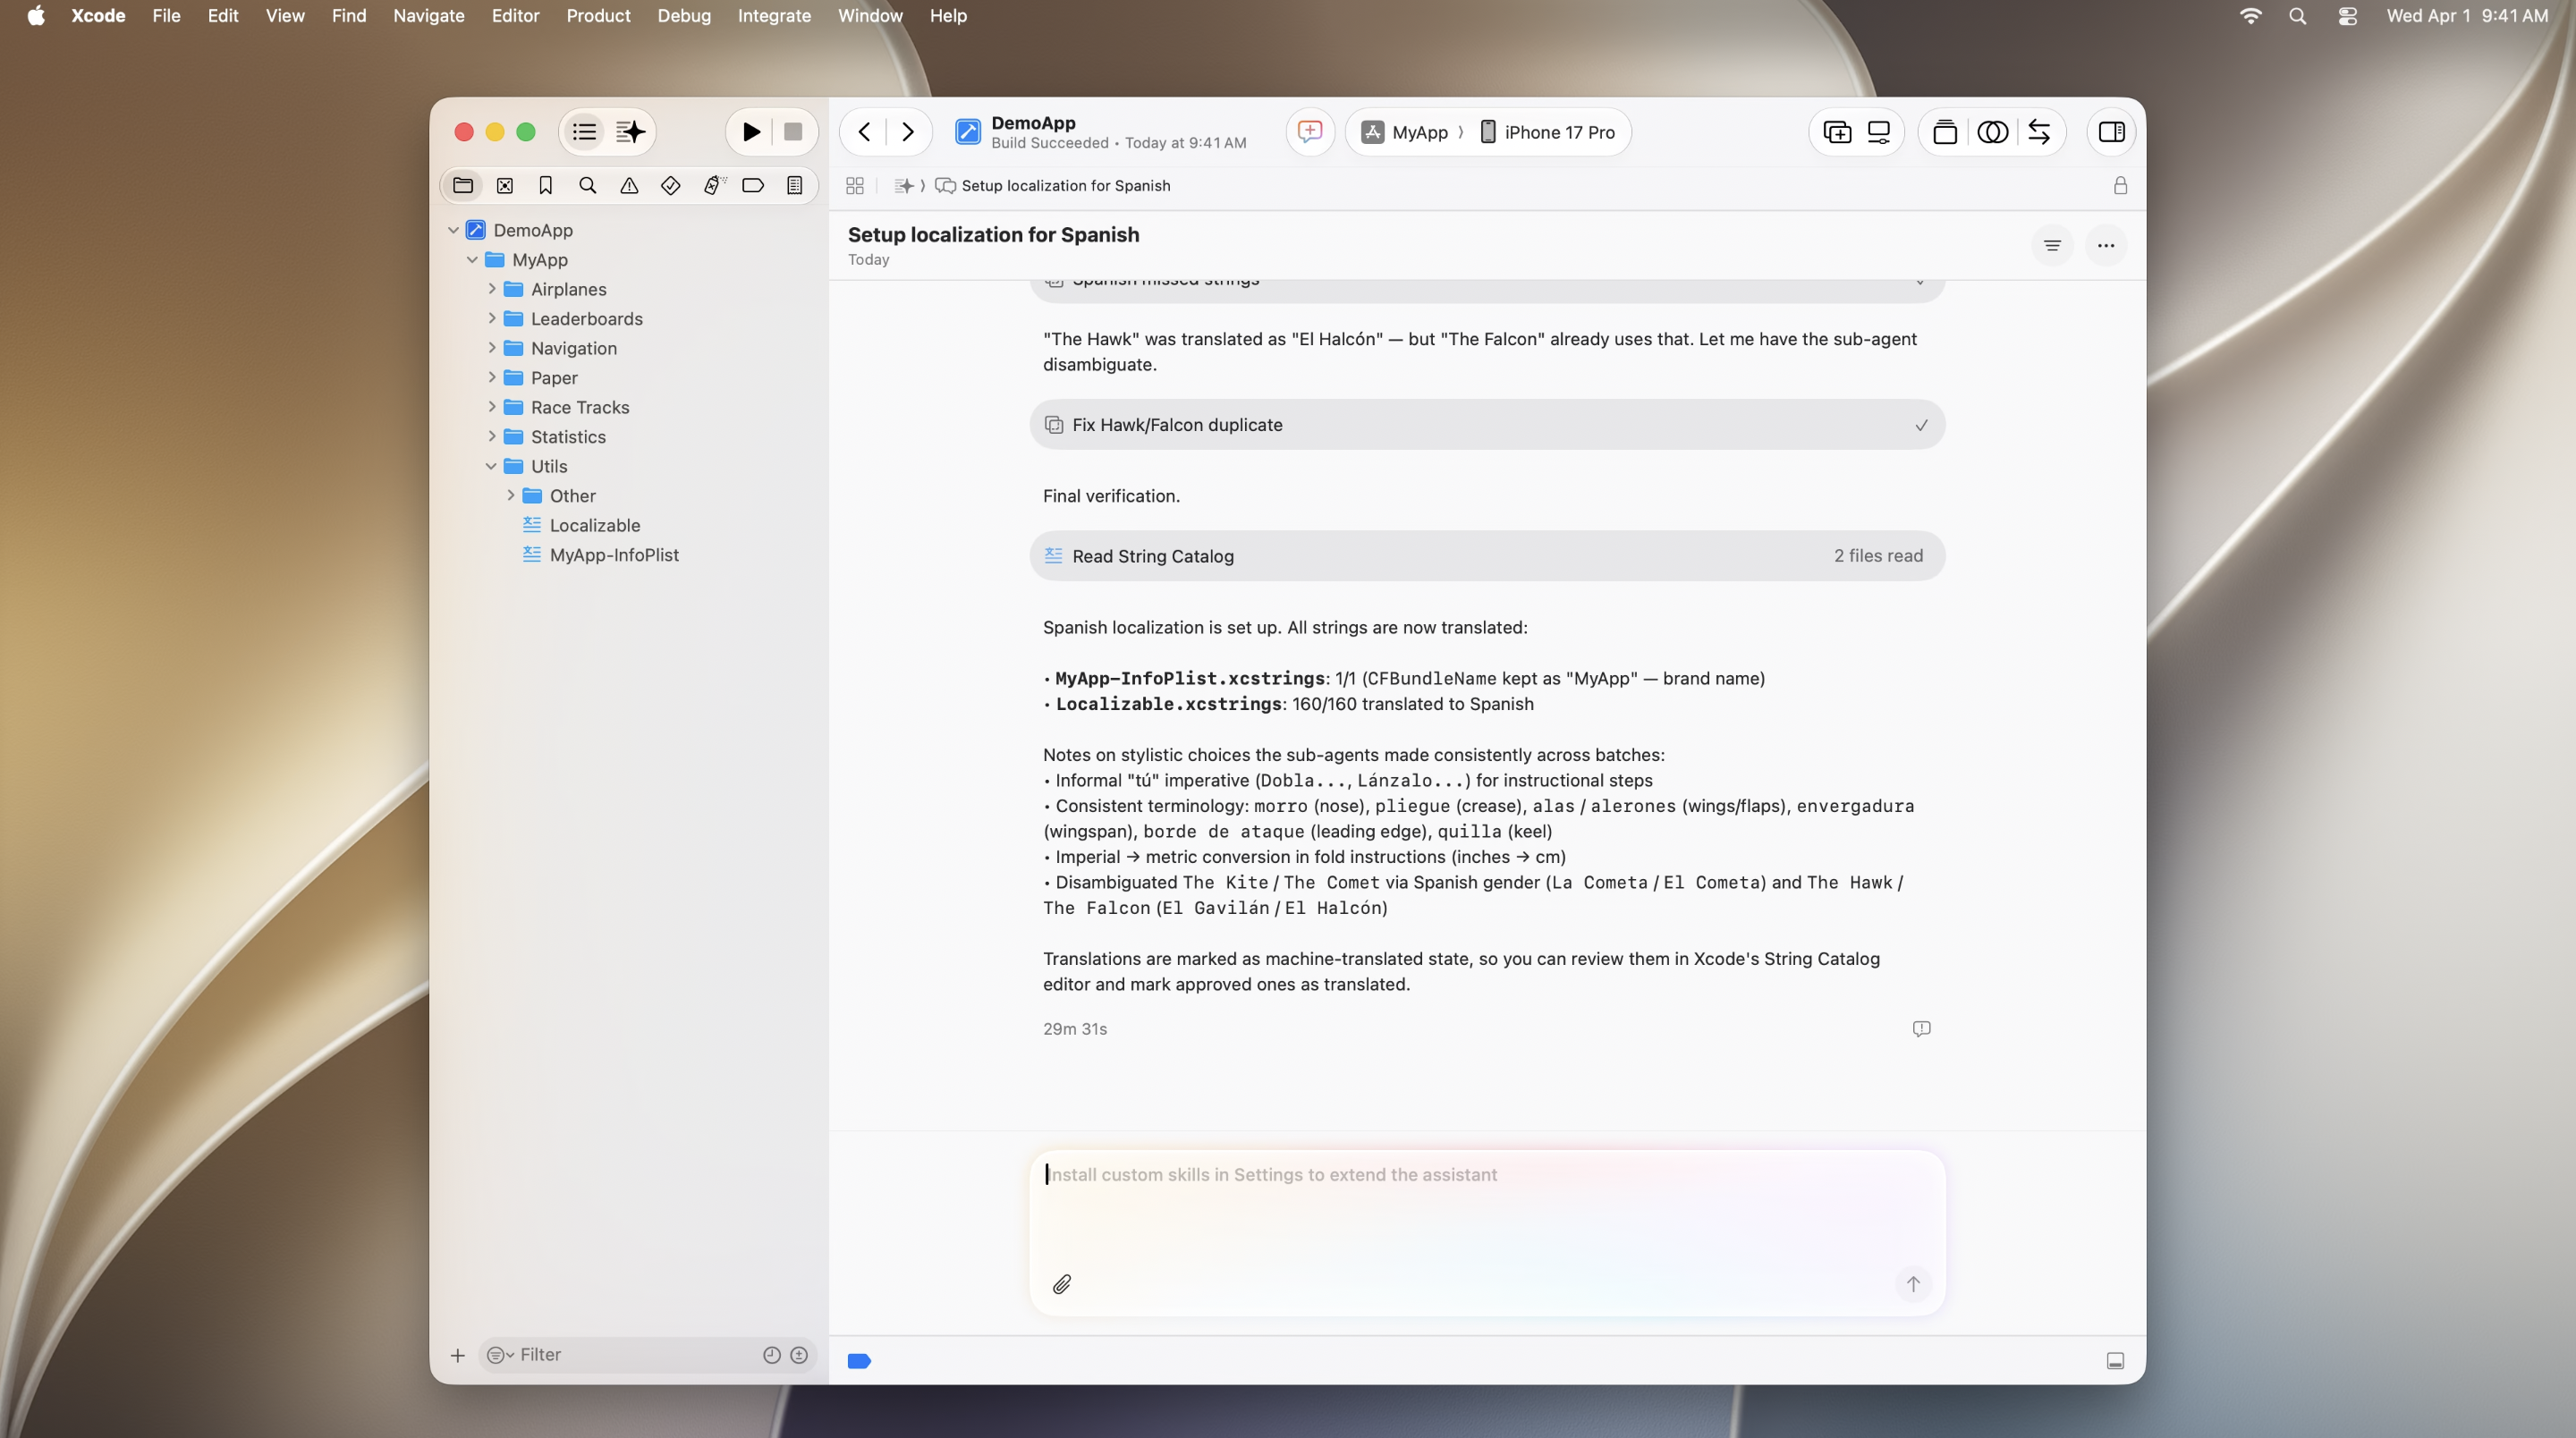Click the add-window Library icon in toolbar

pyautogui.click(x=1837, y=132)
